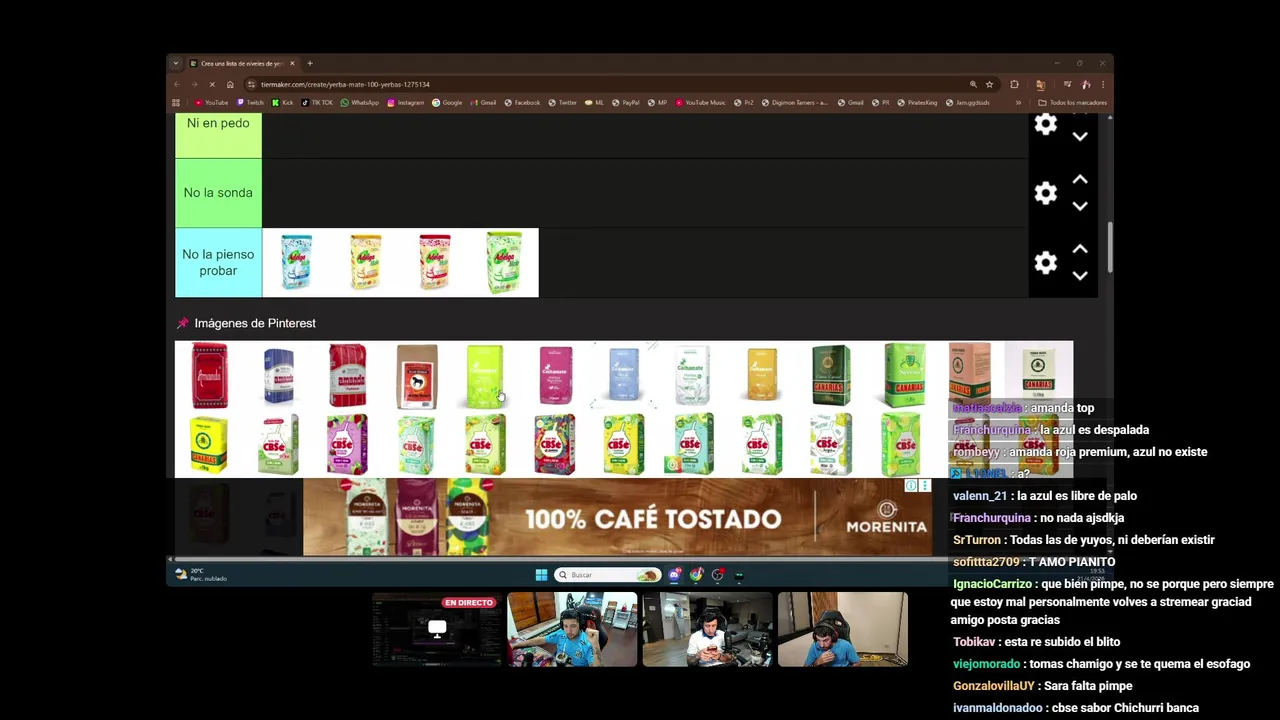Select the 'EN DIRECTO' stream thumbnail

[437, 629]
